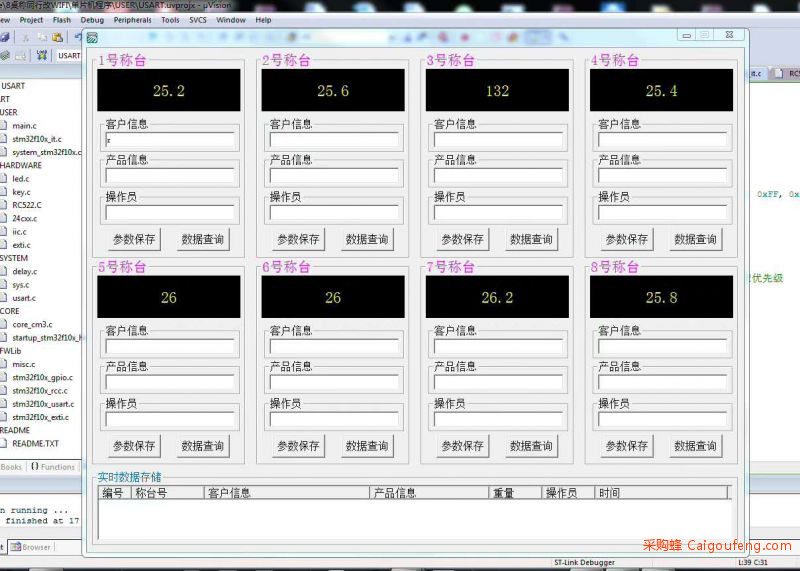800x571 pixels.
Task: Open the Window menu
Action: click(231, 20)
